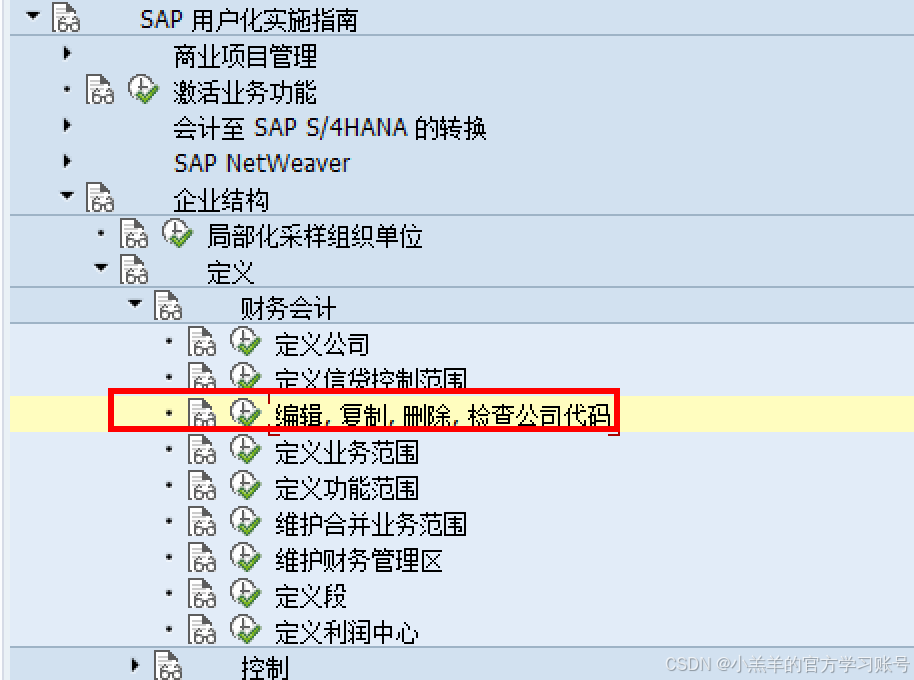The height and width of the screenshot is (680, 914).
Task: Open documentation icon for SAP 用户化实施指南
Action: pyautogui.click(x=66, y=17)
